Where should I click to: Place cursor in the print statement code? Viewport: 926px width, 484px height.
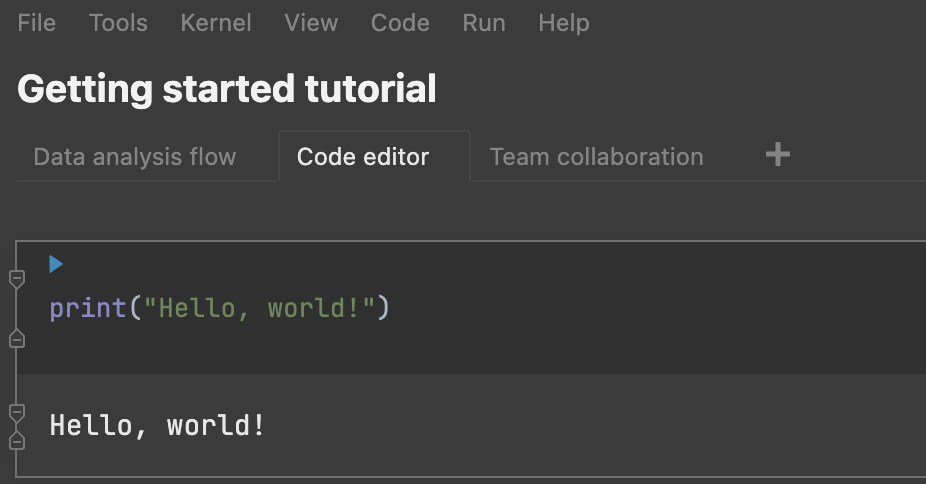click(x=88, y=308)
